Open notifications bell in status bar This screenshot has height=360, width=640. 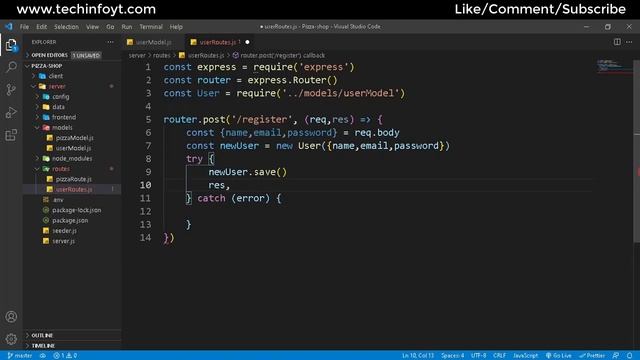[x=629, y=356]
